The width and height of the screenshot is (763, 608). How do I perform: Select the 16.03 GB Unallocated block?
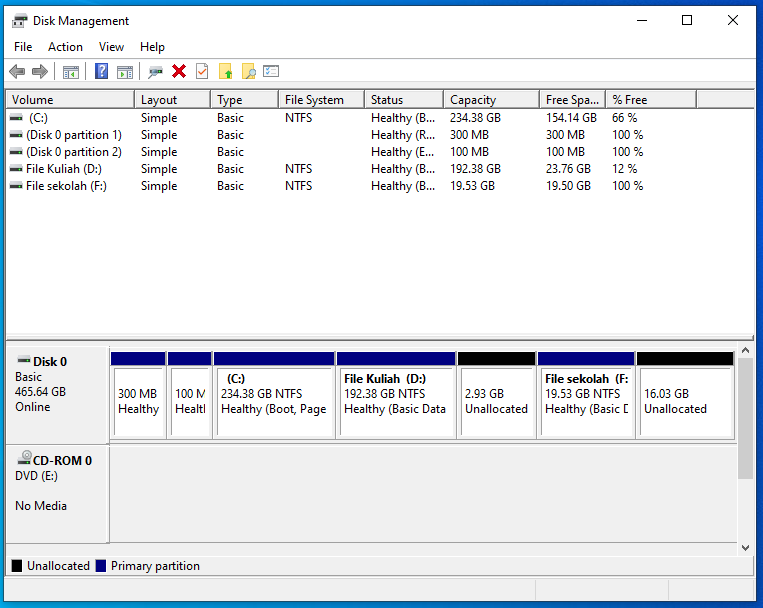click(x=684, y=400)
